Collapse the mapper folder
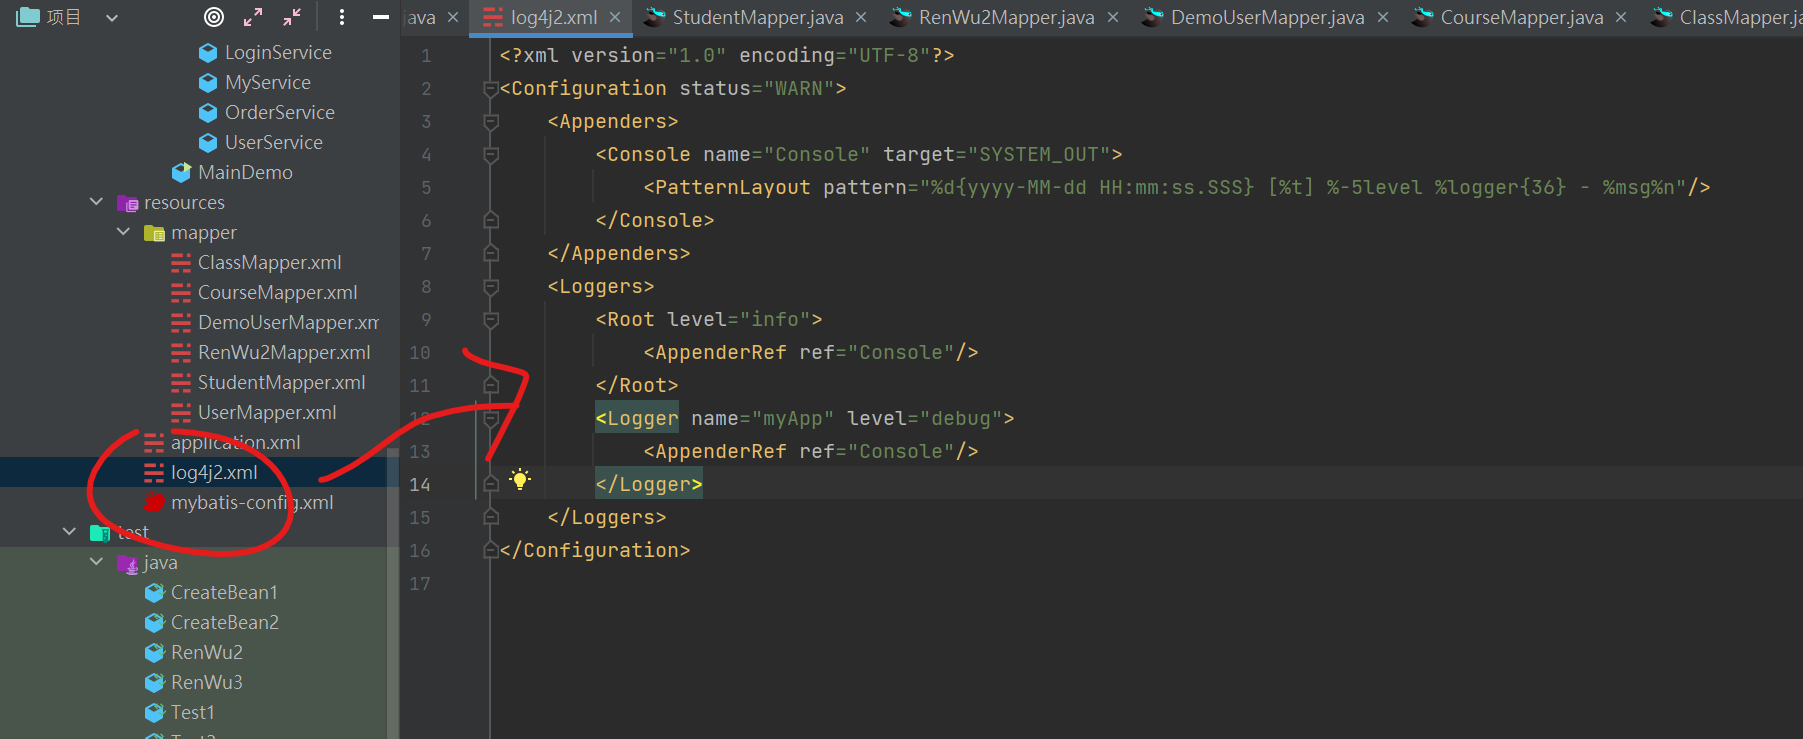 click(124, 232)
